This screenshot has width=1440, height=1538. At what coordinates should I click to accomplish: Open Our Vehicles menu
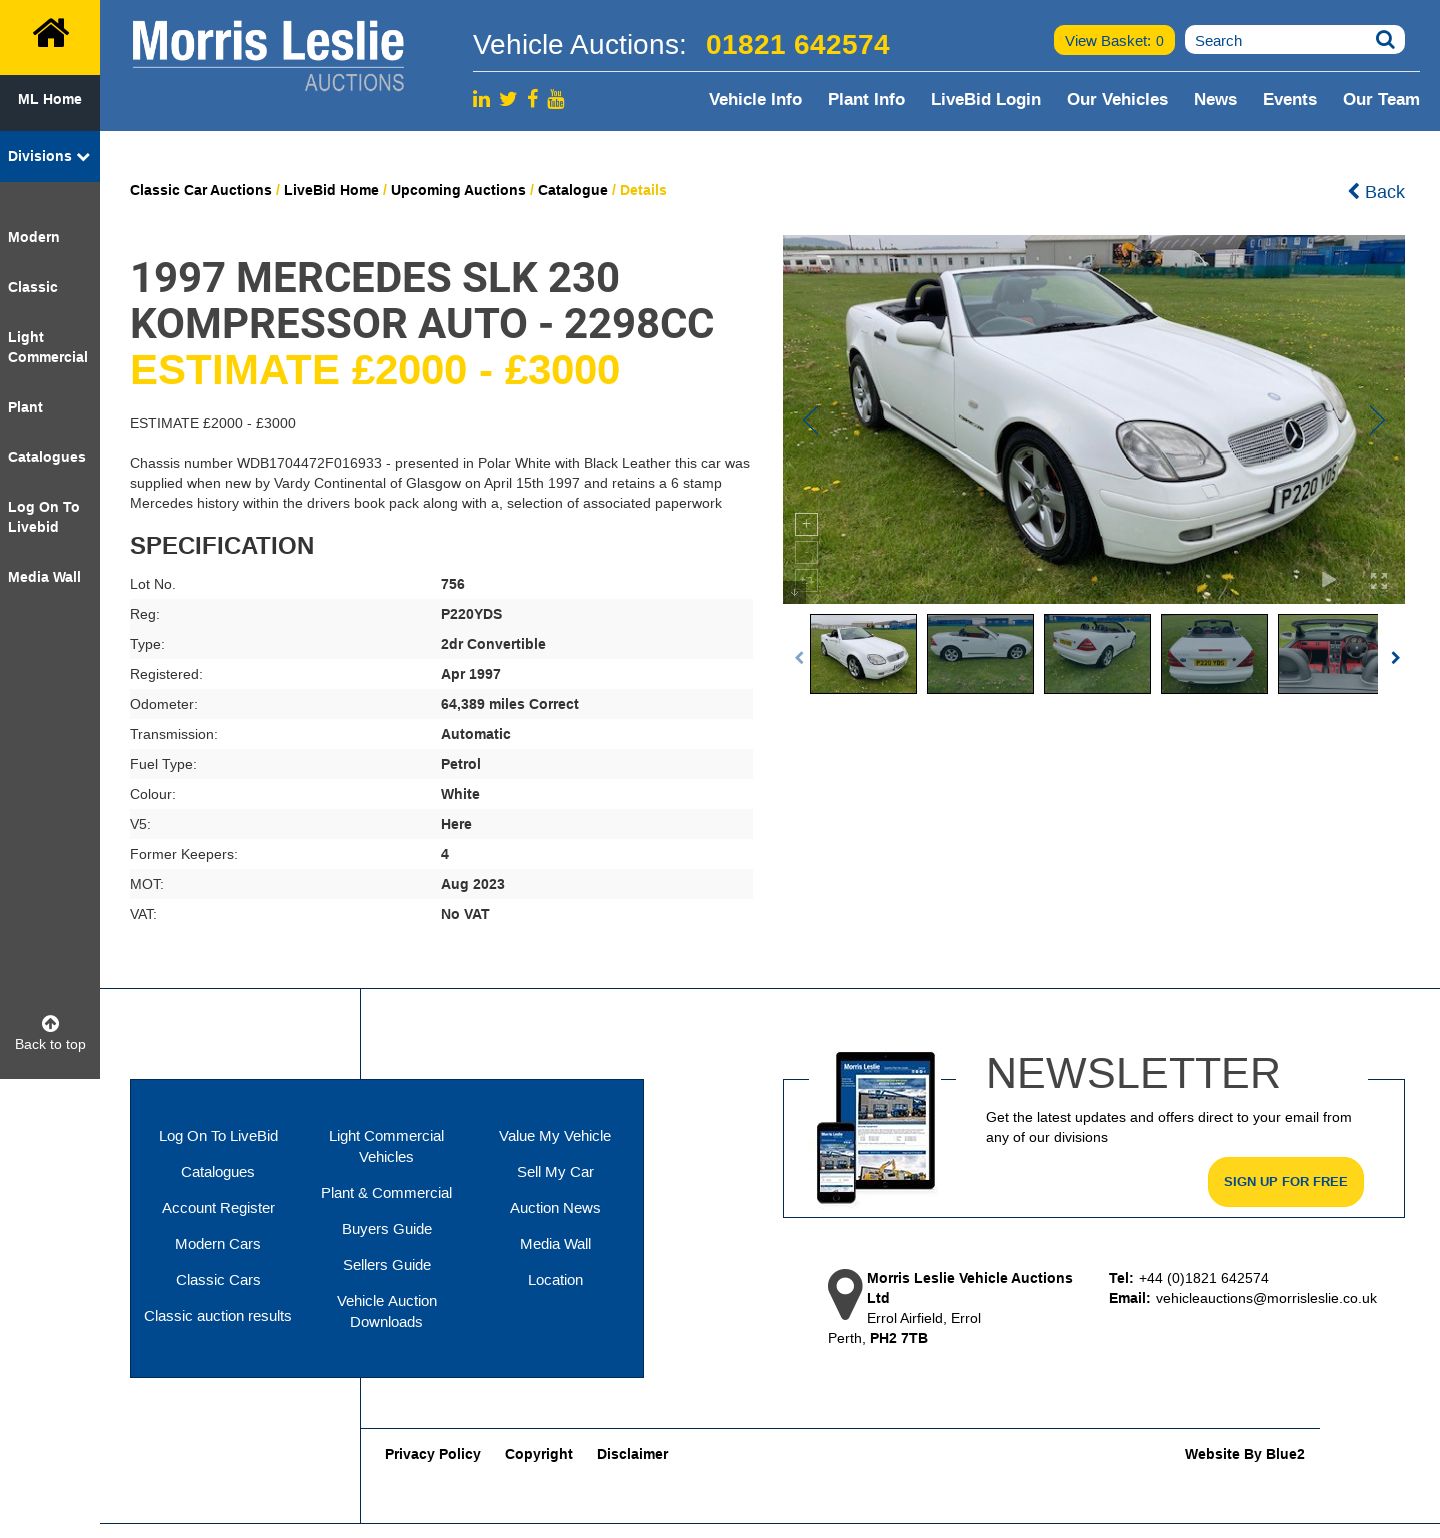[x=1117, y=99]
